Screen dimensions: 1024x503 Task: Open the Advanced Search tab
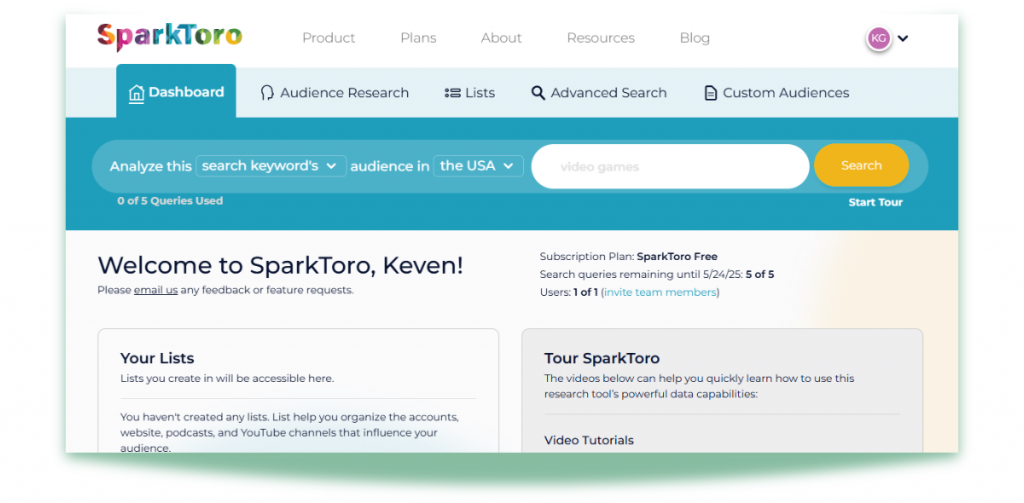pyautogui.click(x=599, y=93)
